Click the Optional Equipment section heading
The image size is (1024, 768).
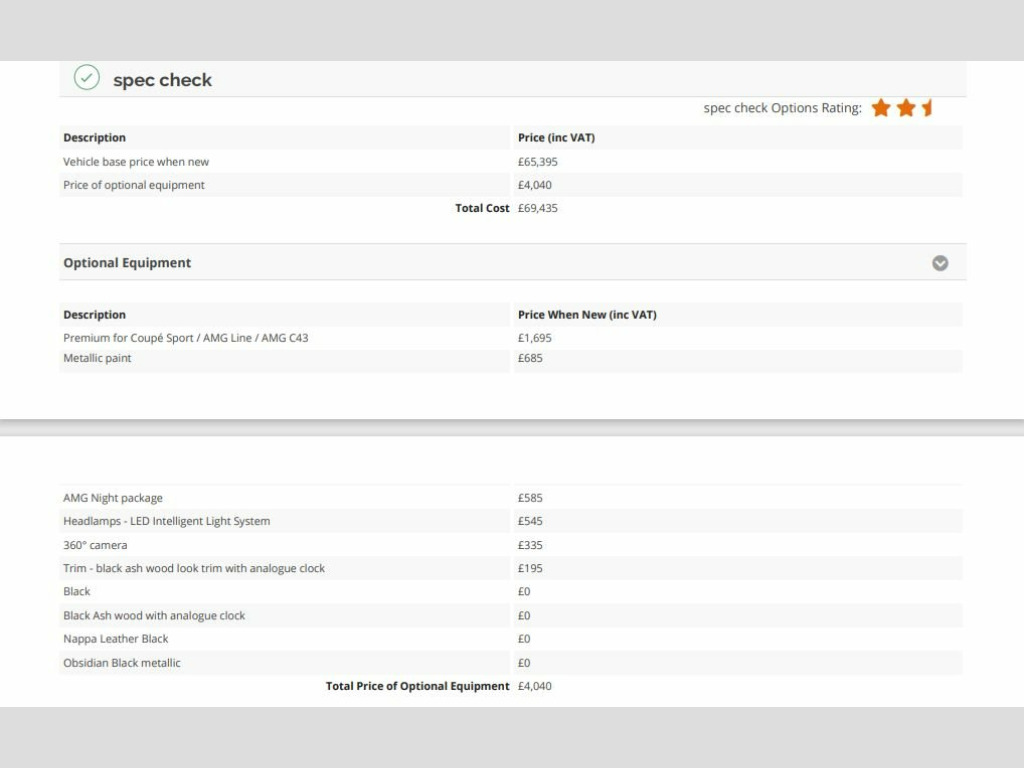(x=127, y=263)
